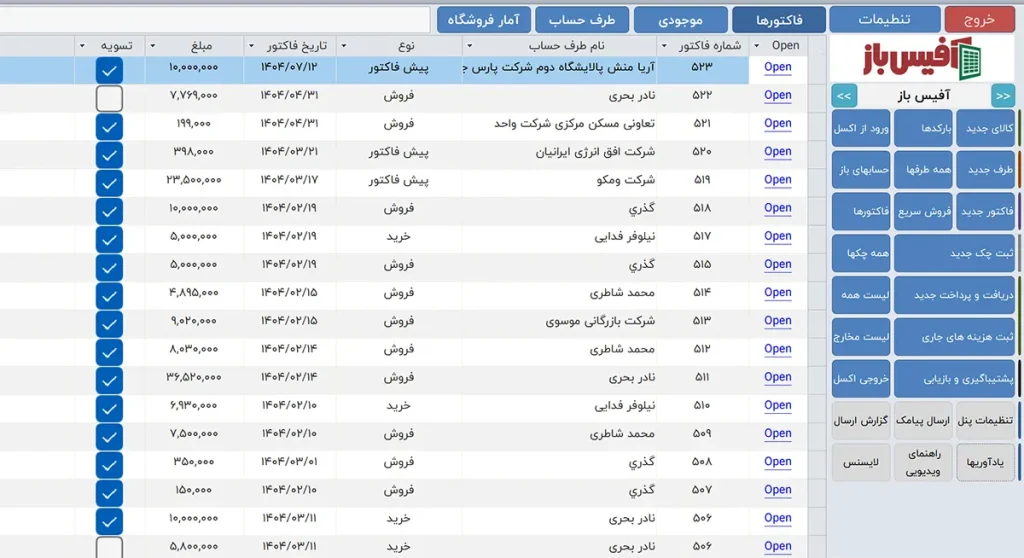Click the Open link for invoice ۵۰۸
The width and height of the screenshot is (1024, 558).
click(778, 461)
